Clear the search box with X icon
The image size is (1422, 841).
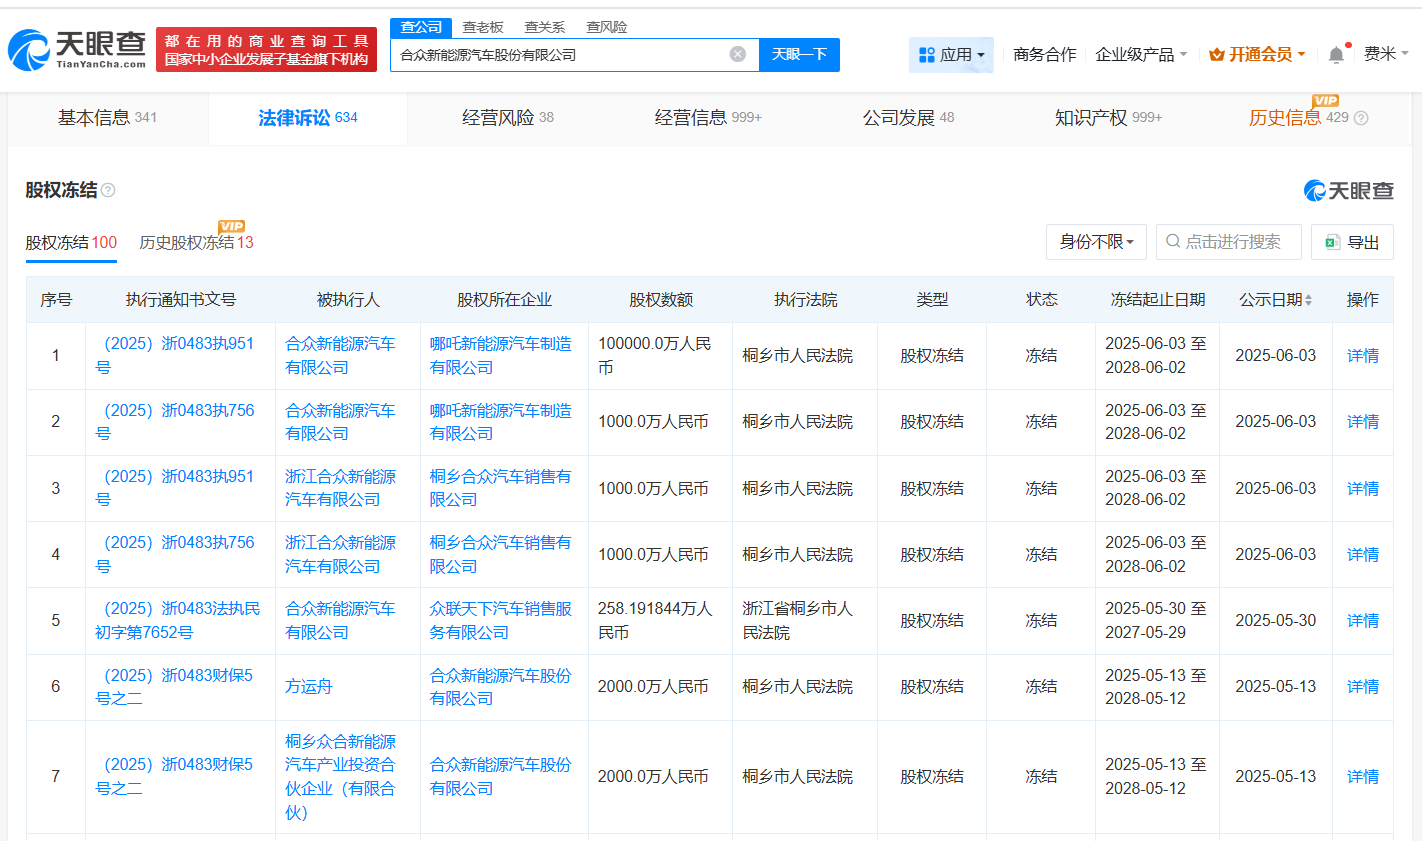pyautogui.click(x=738, y=54)
